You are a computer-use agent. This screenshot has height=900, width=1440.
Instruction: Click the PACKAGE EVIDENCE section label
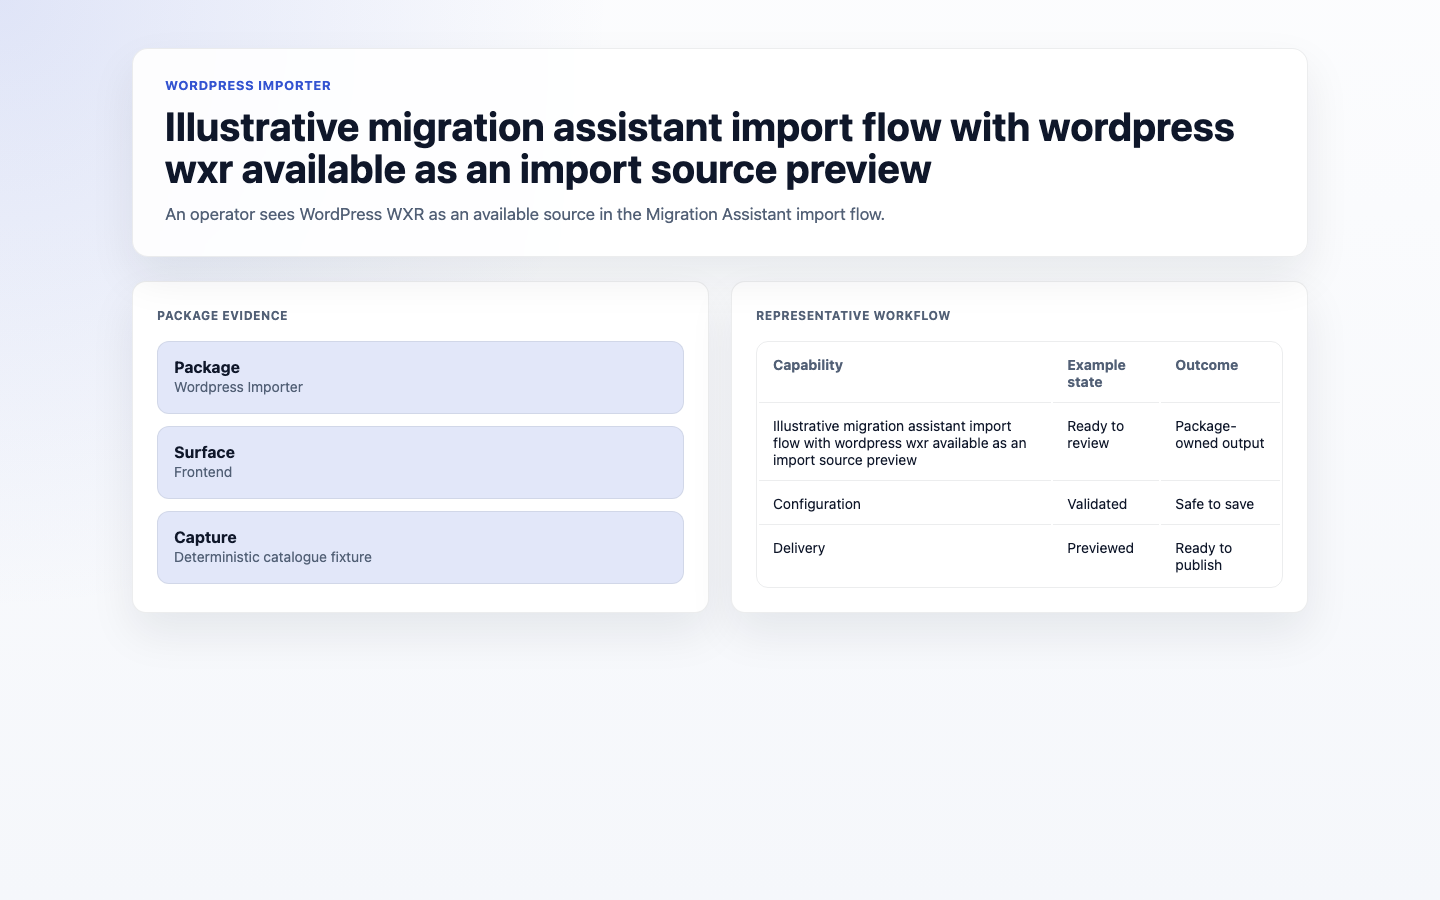pos(222,316)
